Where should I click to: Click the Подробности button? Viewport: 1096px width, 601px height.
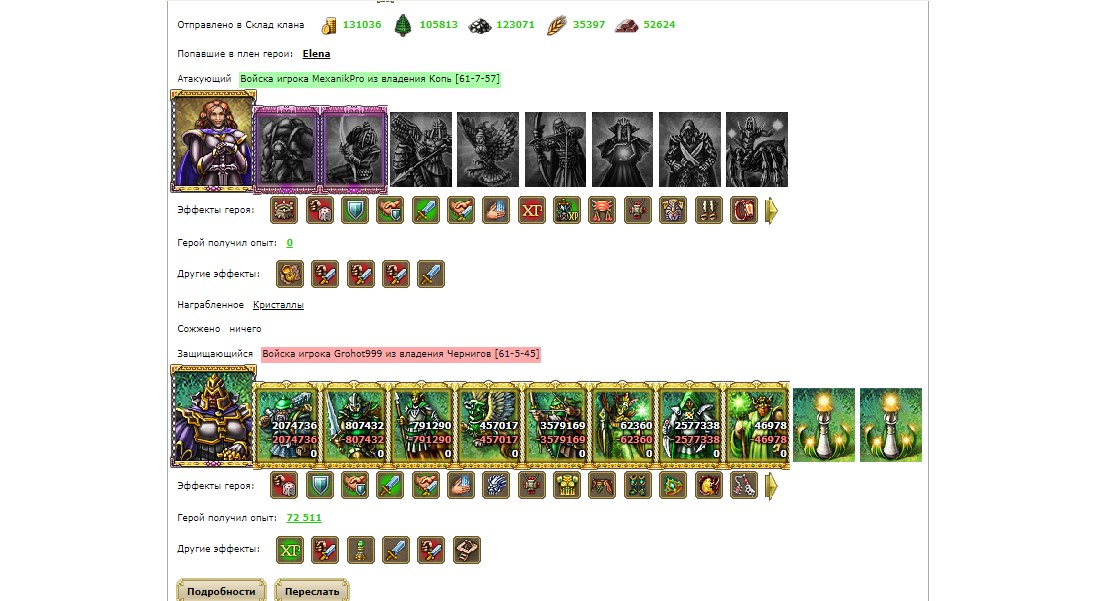pyautogui.click(x=221, y=591)
